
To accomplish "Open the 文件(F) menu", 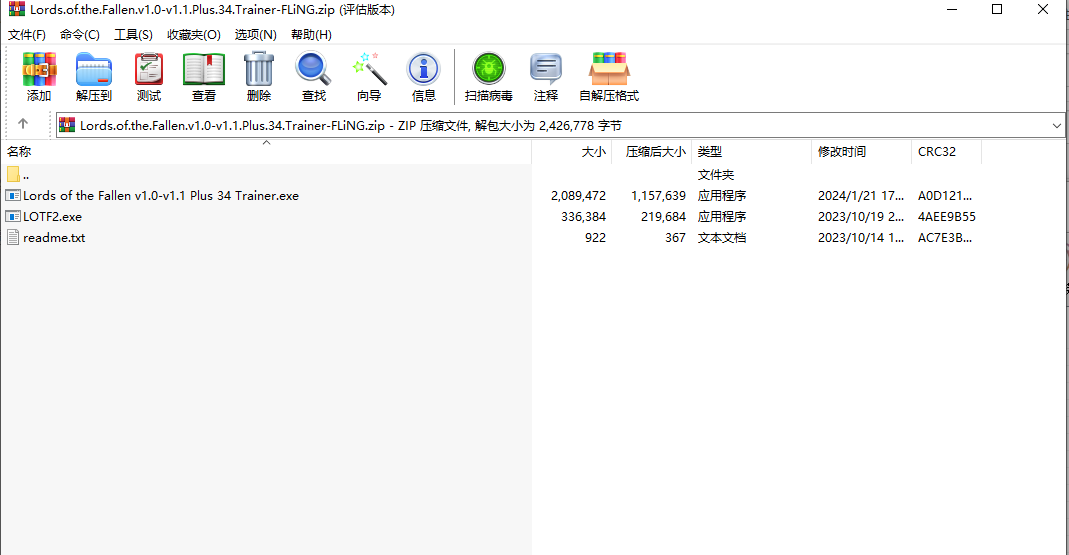I will click(x=27, y=34).
